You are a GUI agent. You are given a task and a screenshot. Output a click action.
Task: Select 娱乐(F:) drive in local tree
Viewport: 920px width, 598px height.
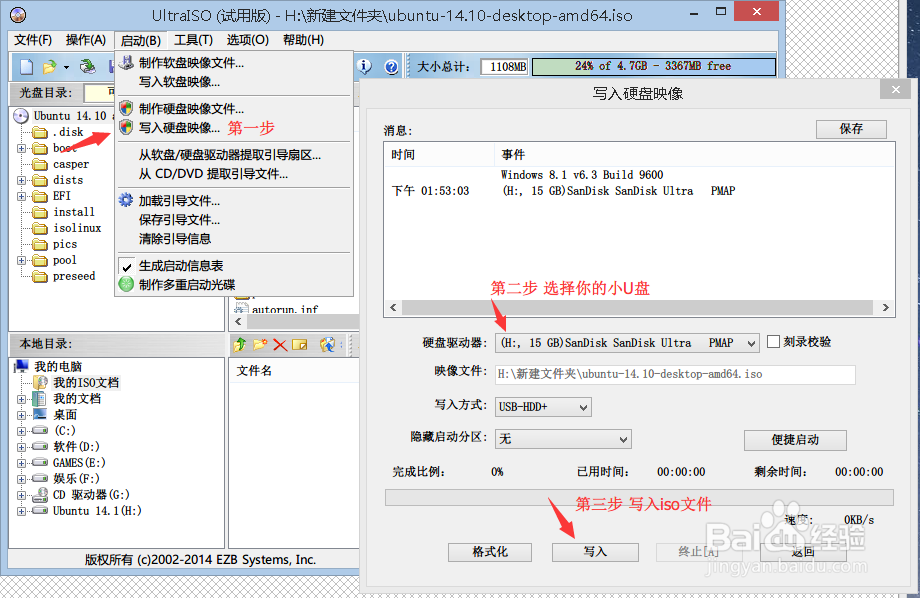click(x=76, y=479)
